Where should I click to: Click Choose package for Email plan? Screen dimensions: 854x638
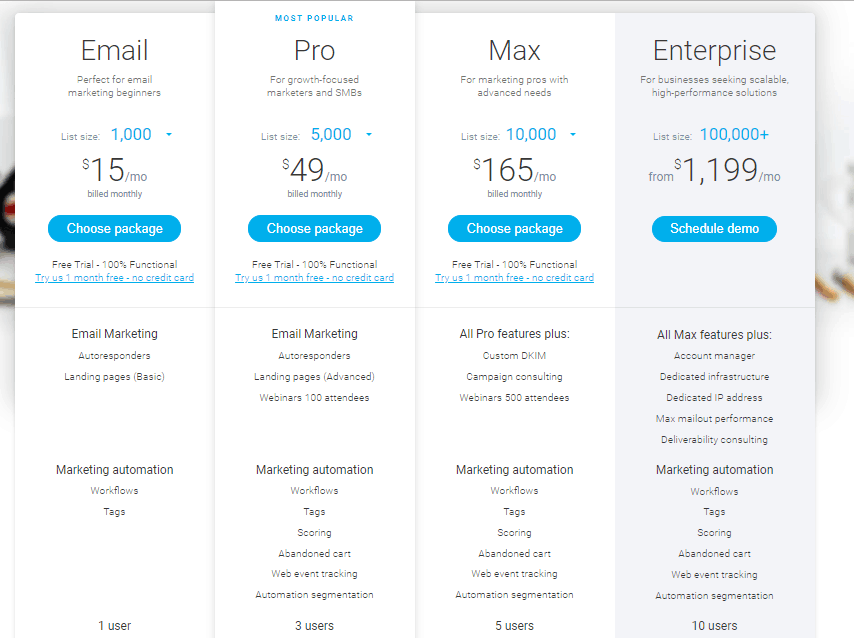coord(114,229)
